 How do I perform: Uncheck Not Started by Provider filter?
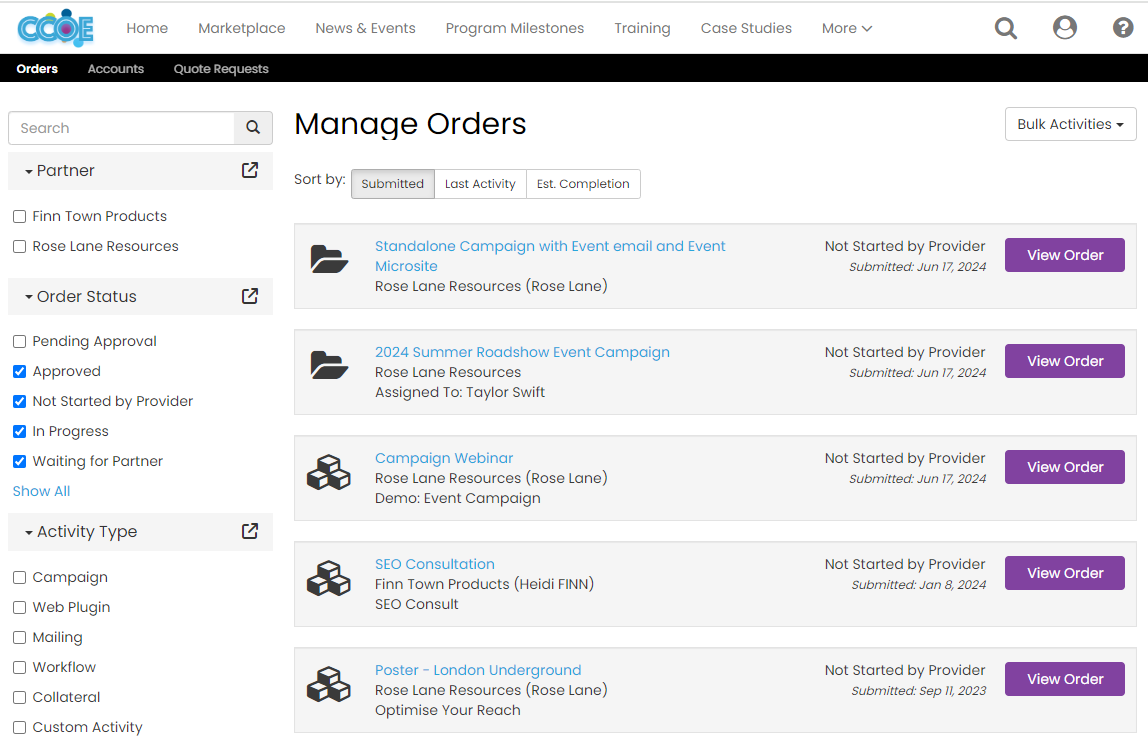point(20,402)
